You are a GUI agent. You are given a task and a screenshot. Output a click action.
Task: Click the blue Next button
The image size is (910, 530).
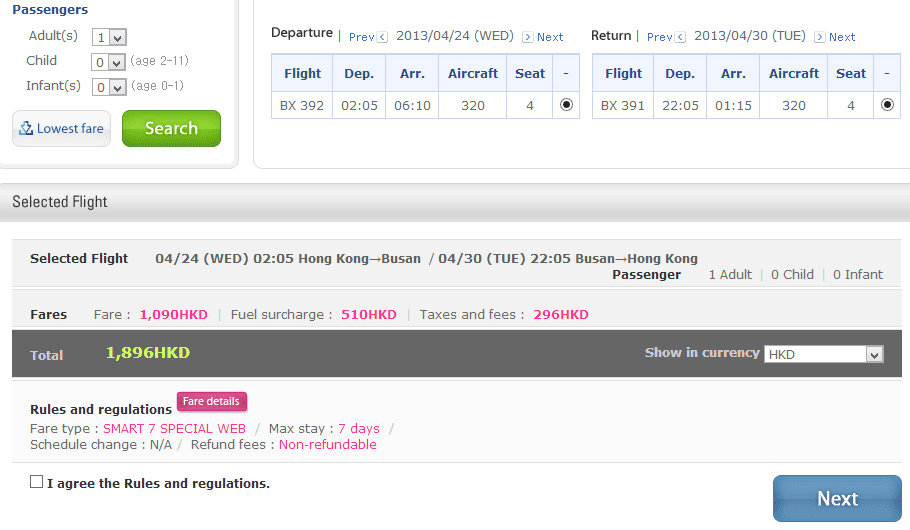pos(837,498)
